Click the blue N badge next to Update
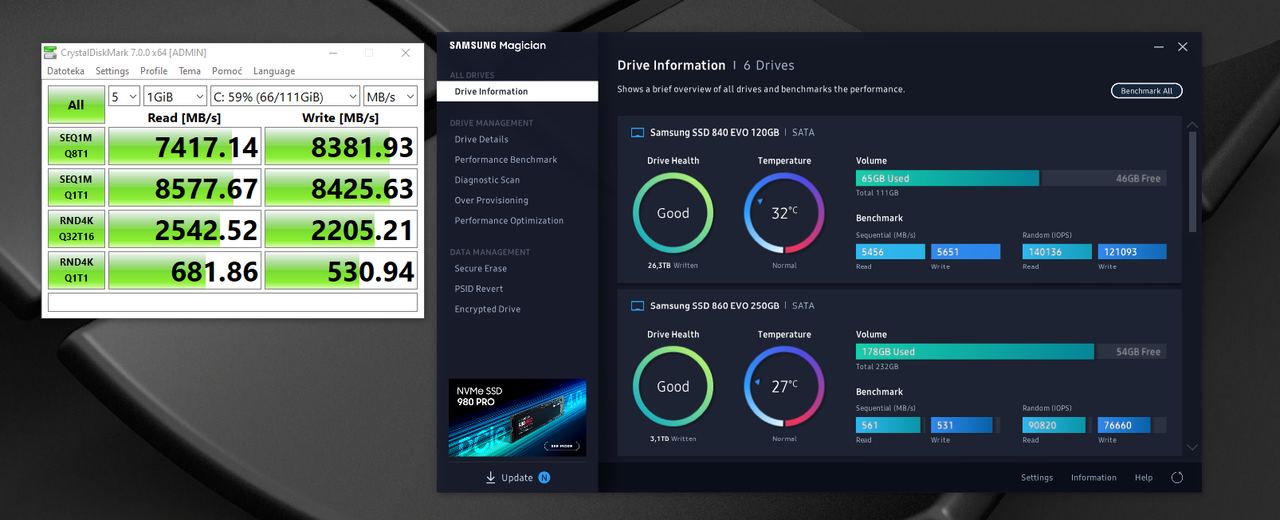Screen dimensions: 1280x520 (544, 478)
